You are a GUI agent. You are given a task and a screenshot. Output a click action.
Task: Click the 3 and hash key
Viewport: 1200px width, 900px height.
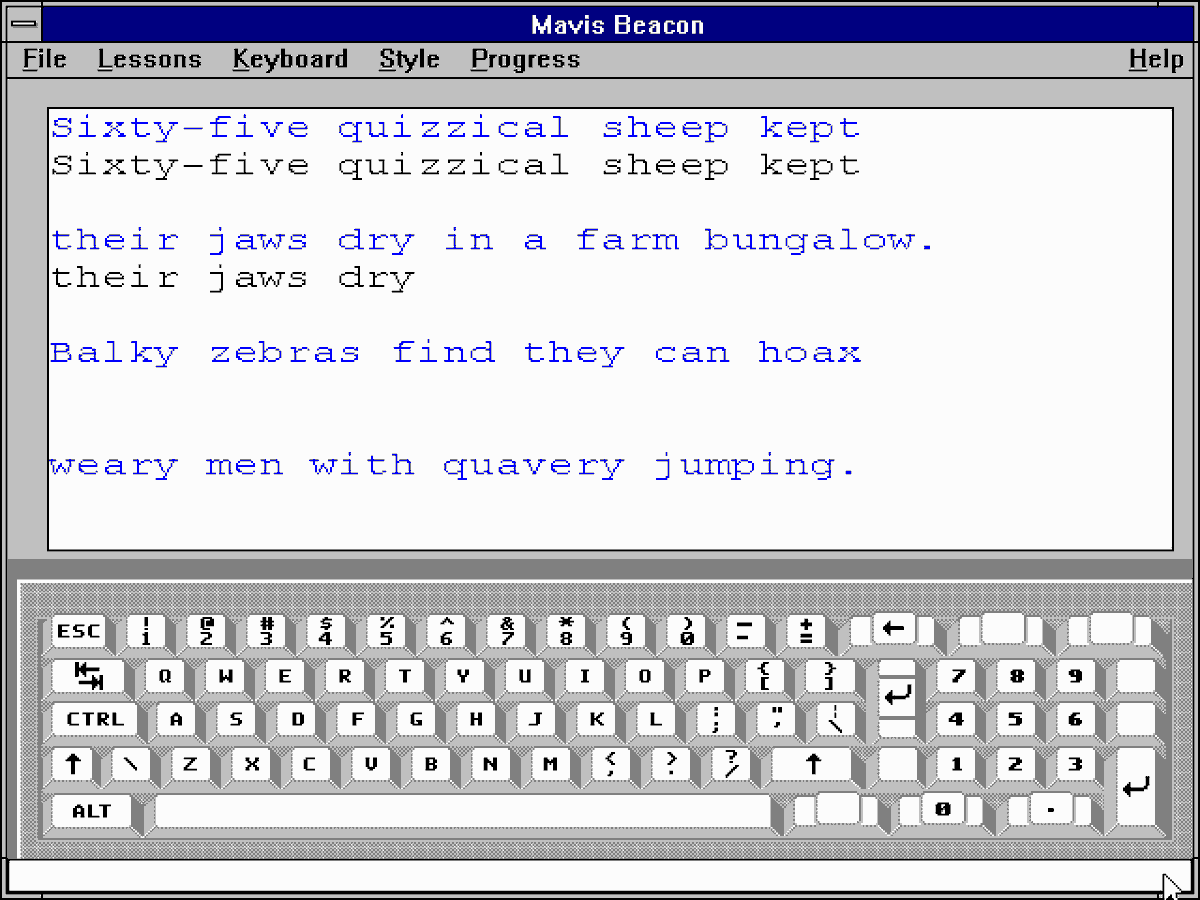click(266, 631)
